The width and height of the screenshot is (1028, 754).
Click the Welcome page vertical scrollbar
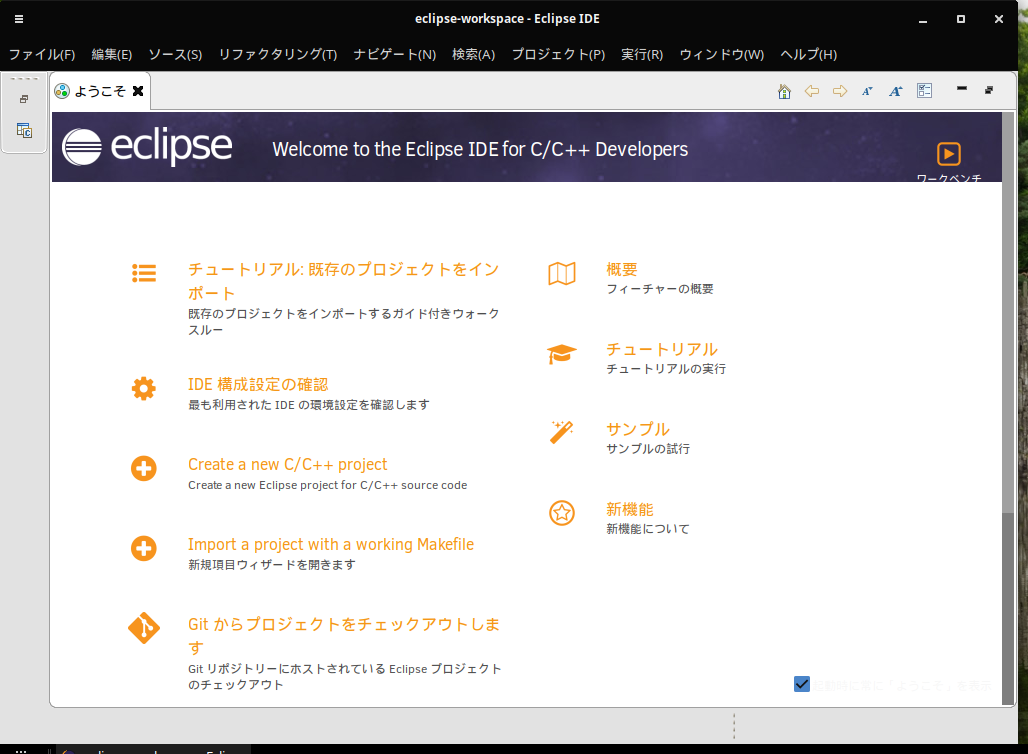tap(1008, 409)
